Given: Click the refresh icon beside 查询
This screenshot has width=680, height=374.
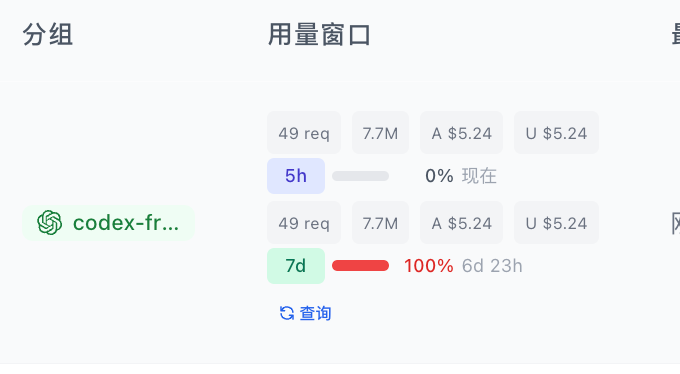Looking at the screenshot, I should point(287,313).
